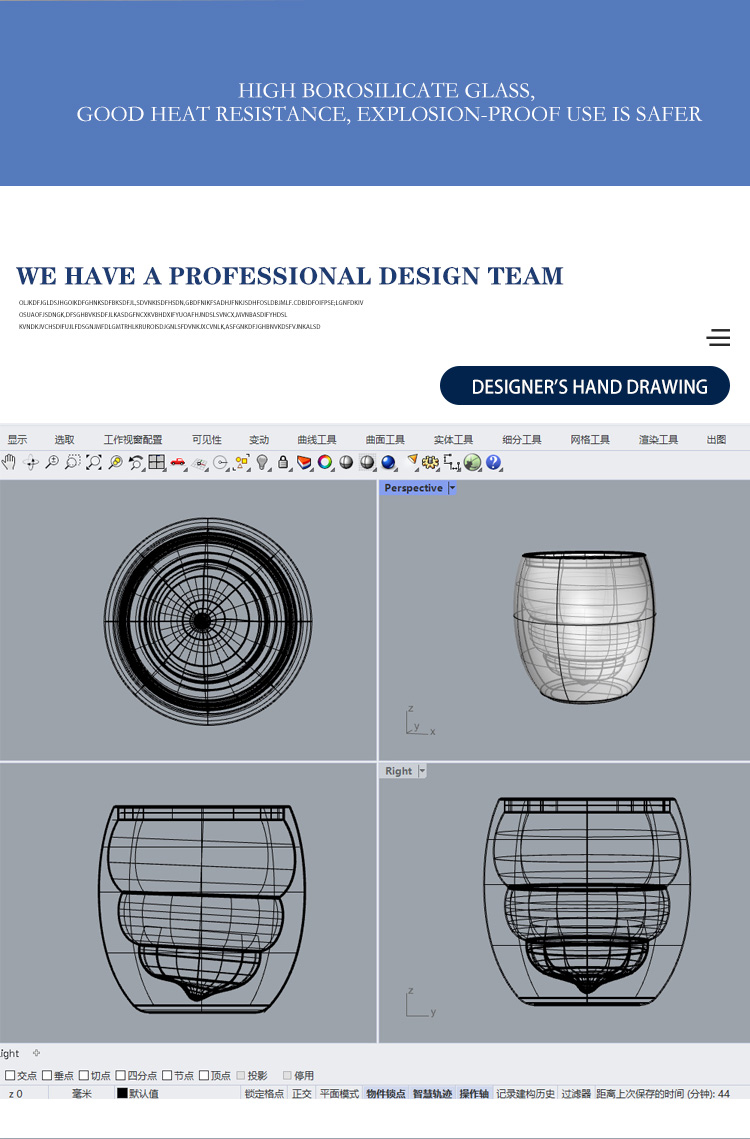Switch to the 出图 tab

(717, 439)
